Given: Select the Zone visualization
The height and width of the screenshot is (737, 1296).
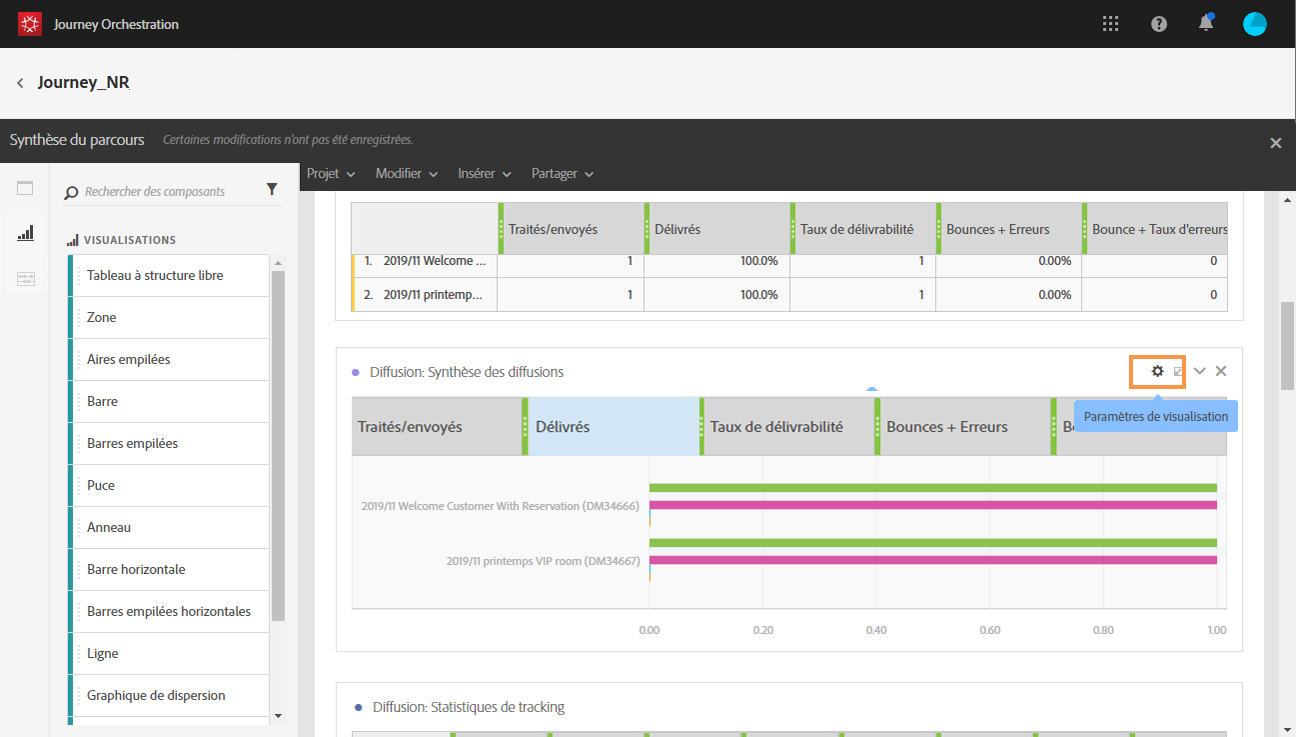Looking at the screenshot, I should (x=169, y=317).
